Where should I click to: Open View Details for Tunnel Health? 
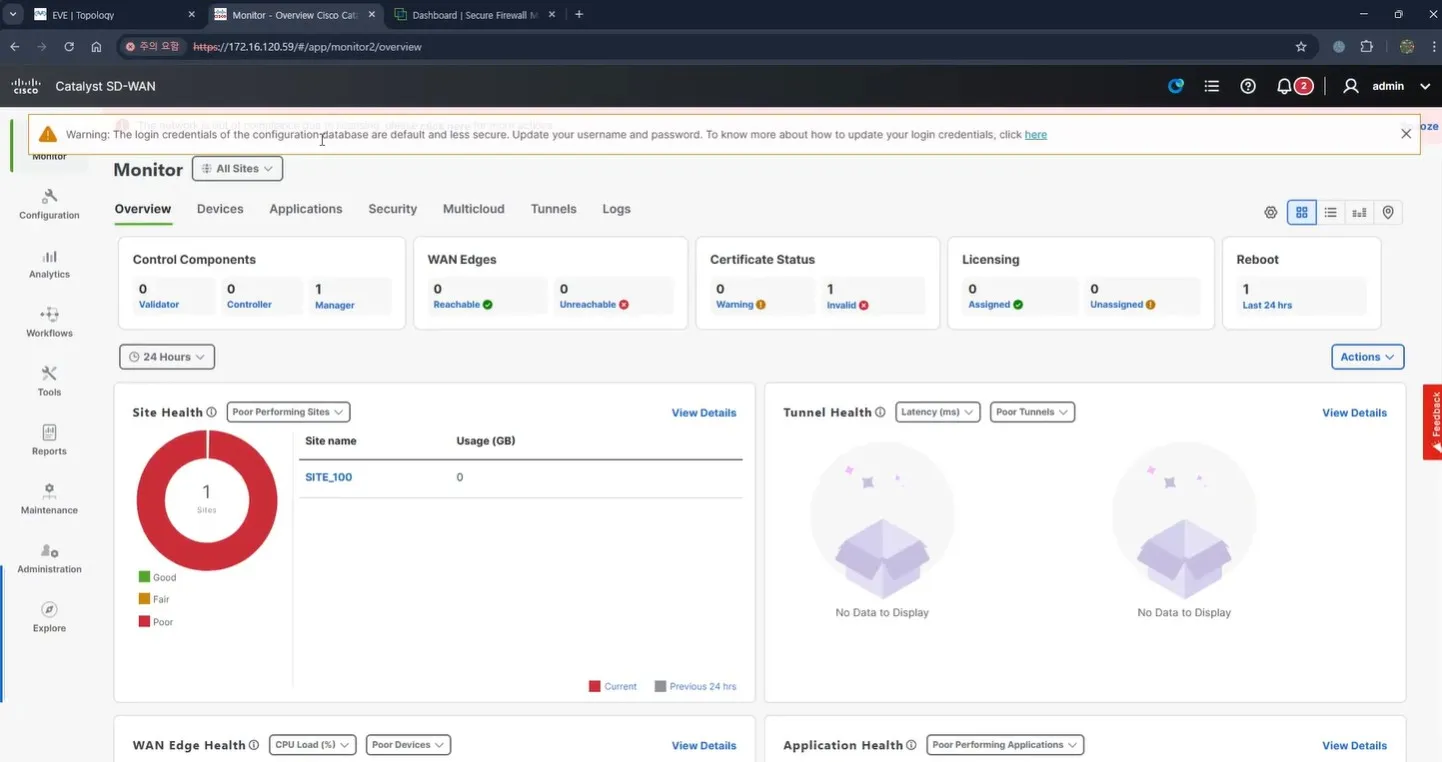1354,413
